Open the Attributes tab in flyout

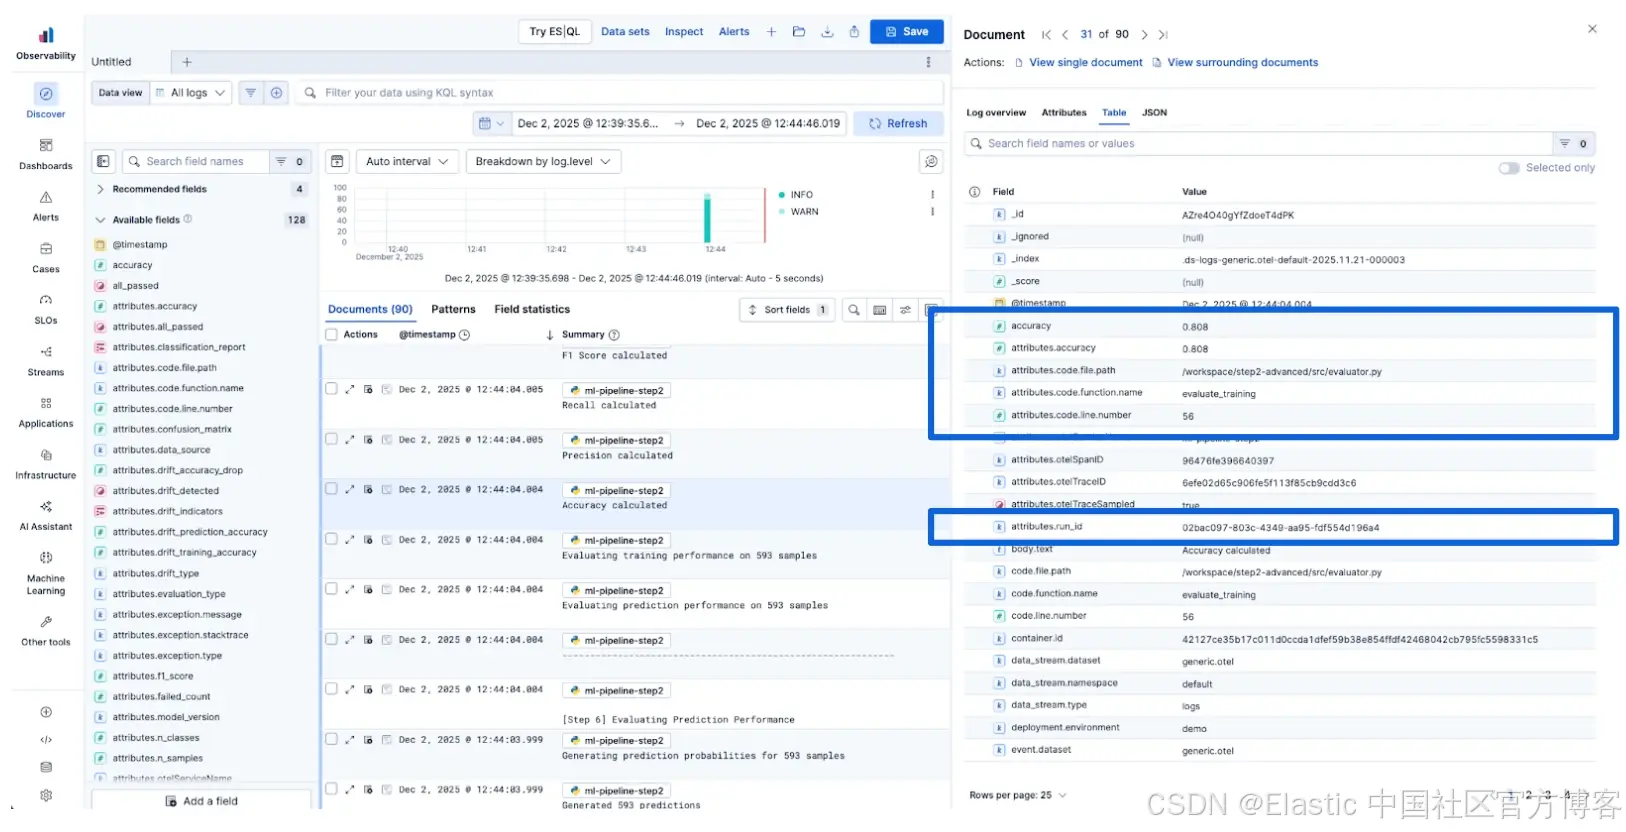[1064, 113]
